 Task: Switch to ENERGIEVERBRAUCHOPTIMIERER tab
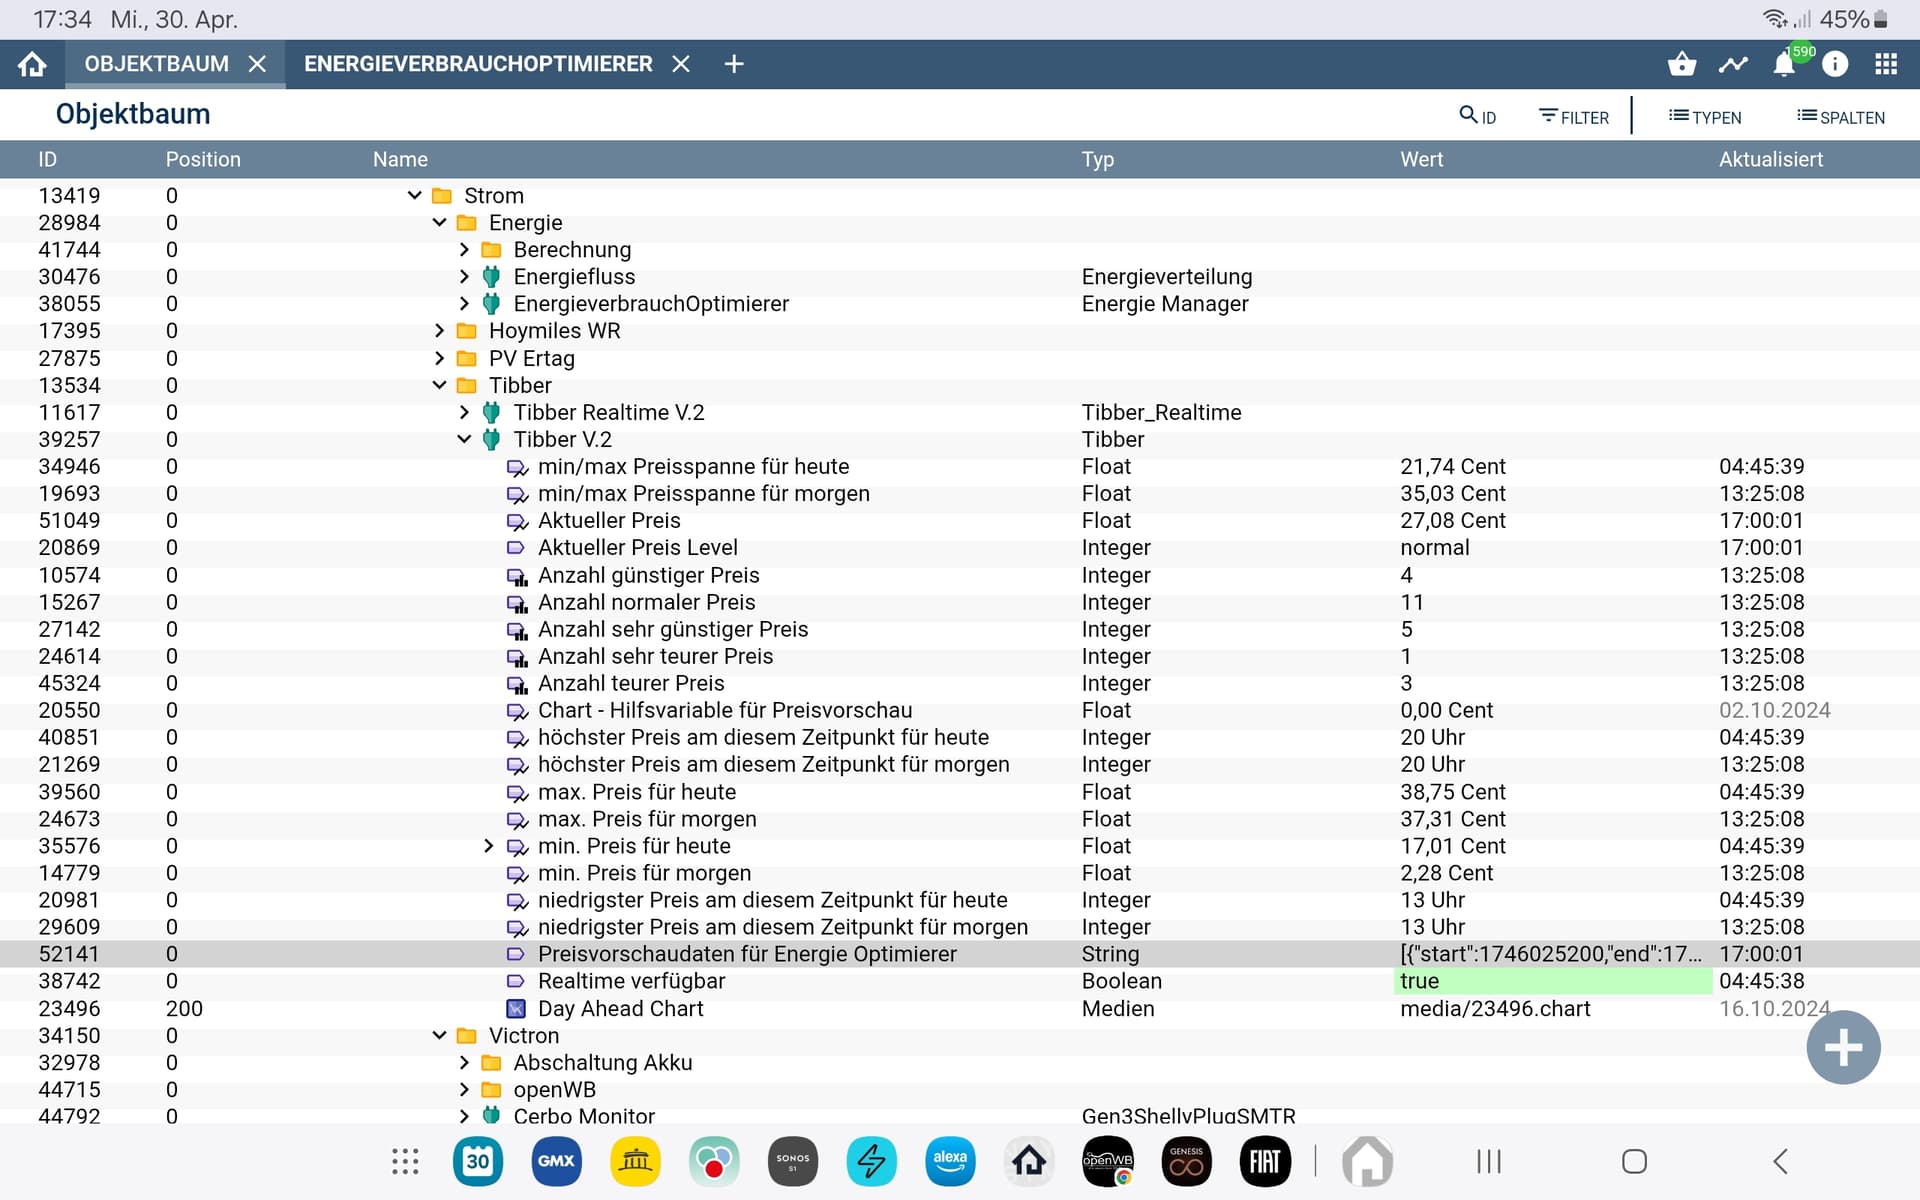pyautogui.click(x=478, y=64)
